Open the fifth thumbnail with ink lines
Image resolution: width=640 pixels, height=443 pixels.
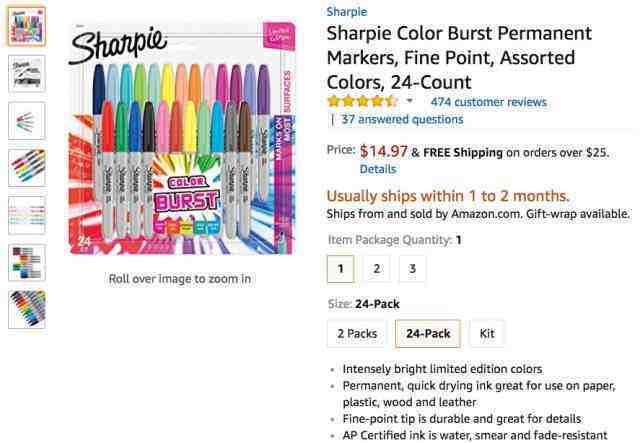pos(27,215)
